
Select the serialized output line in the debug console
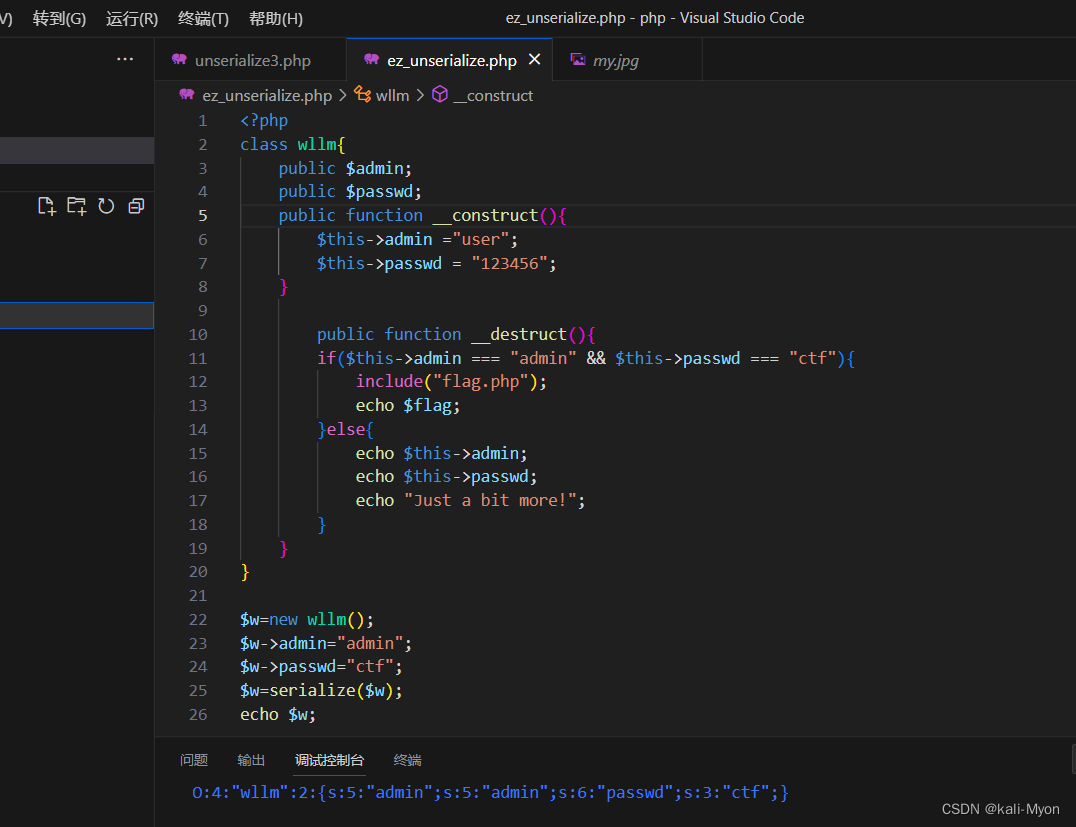489,791
